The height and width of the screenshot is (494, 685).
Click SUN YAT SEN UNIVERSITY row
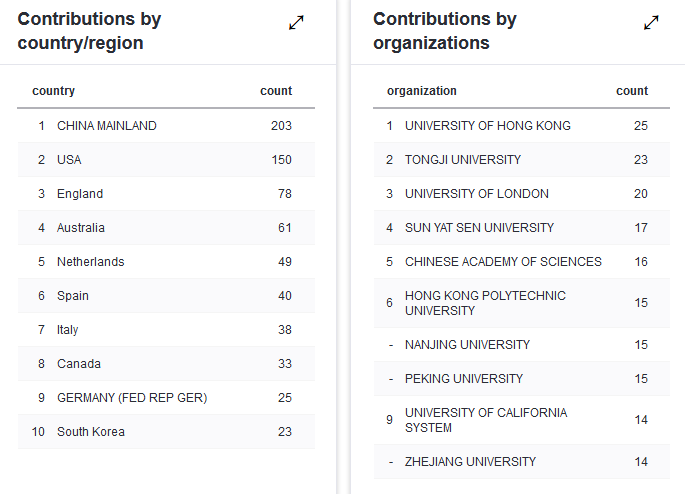click(479, 228)
